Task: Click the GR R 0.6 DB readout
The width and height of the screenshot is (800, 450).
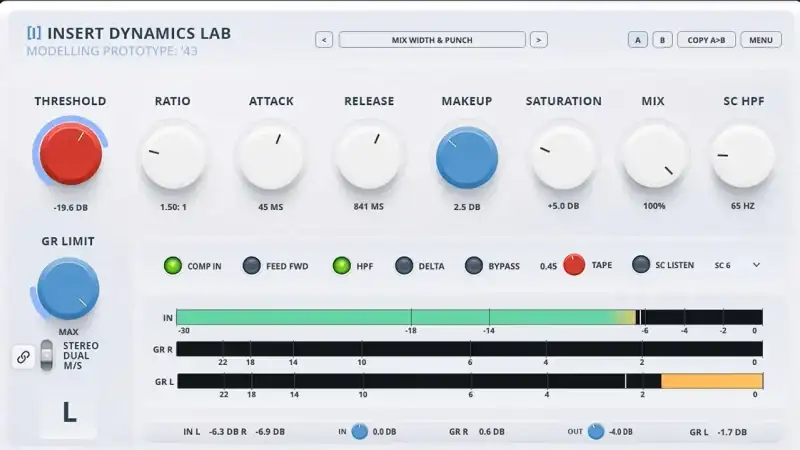Action: coord(477,432)
